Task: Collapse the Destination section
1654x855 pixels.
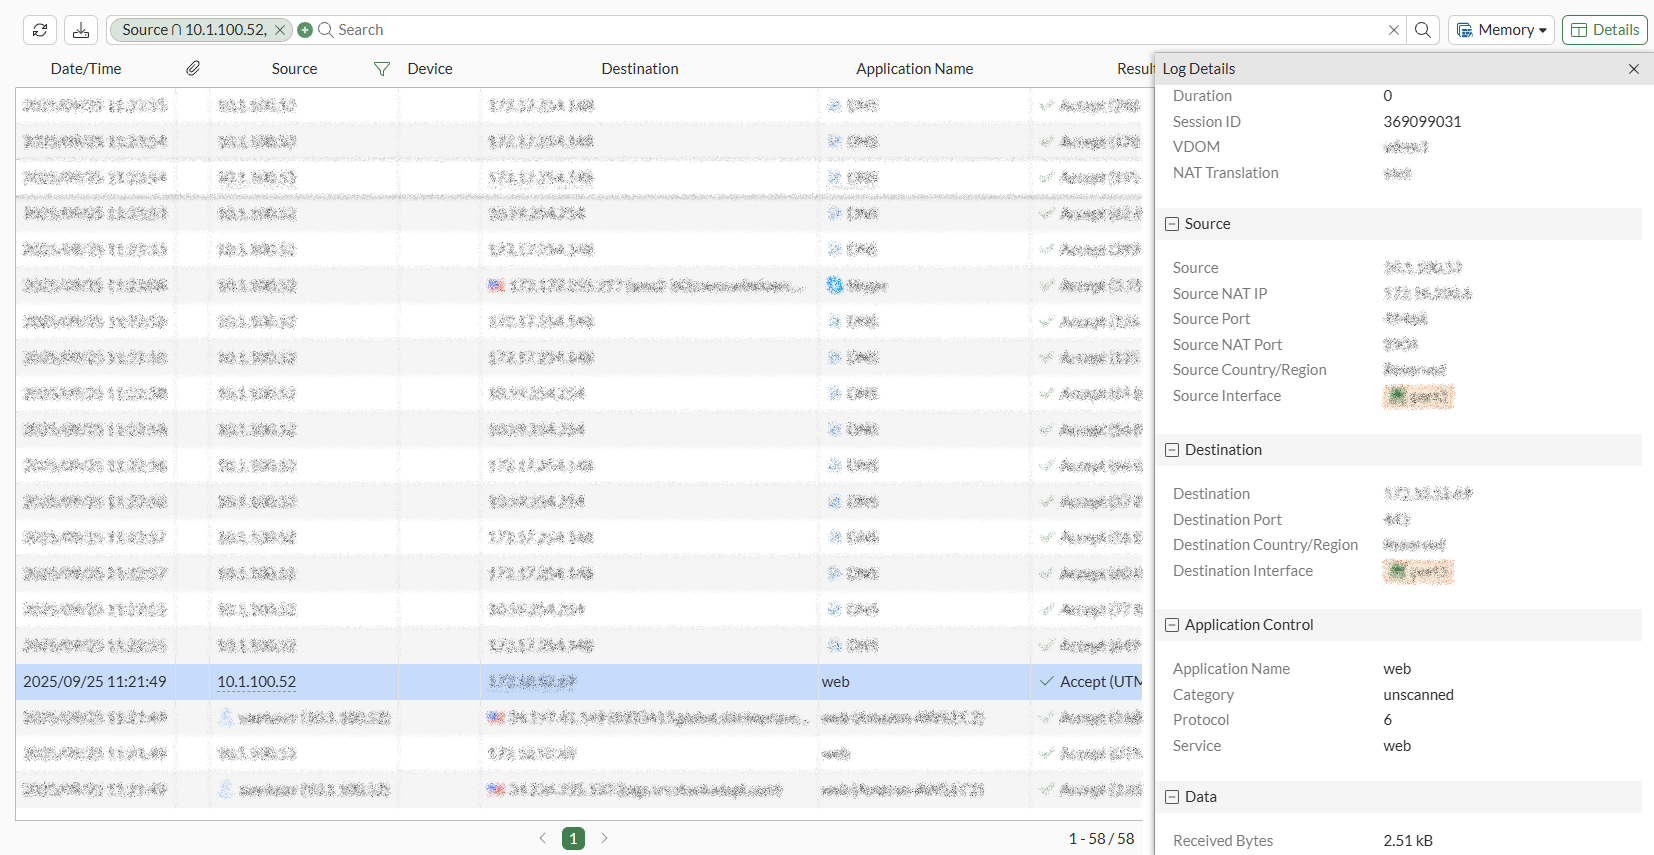Action: click(x=1172, y=450)
